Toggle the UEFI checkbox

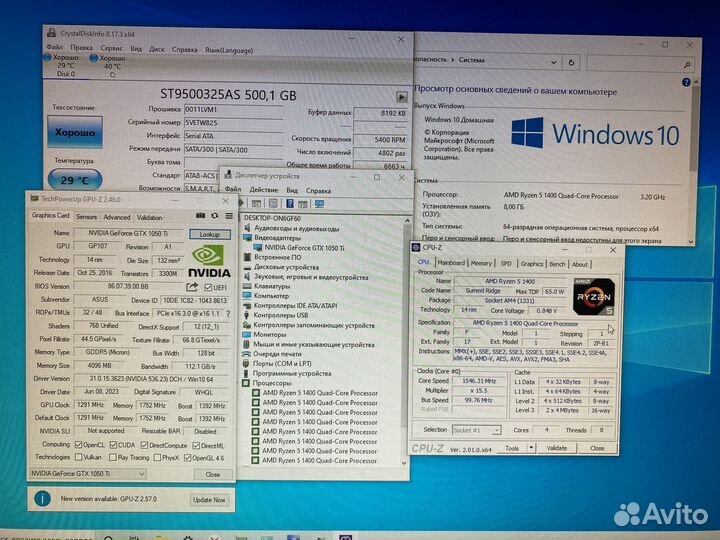[208, 287]
